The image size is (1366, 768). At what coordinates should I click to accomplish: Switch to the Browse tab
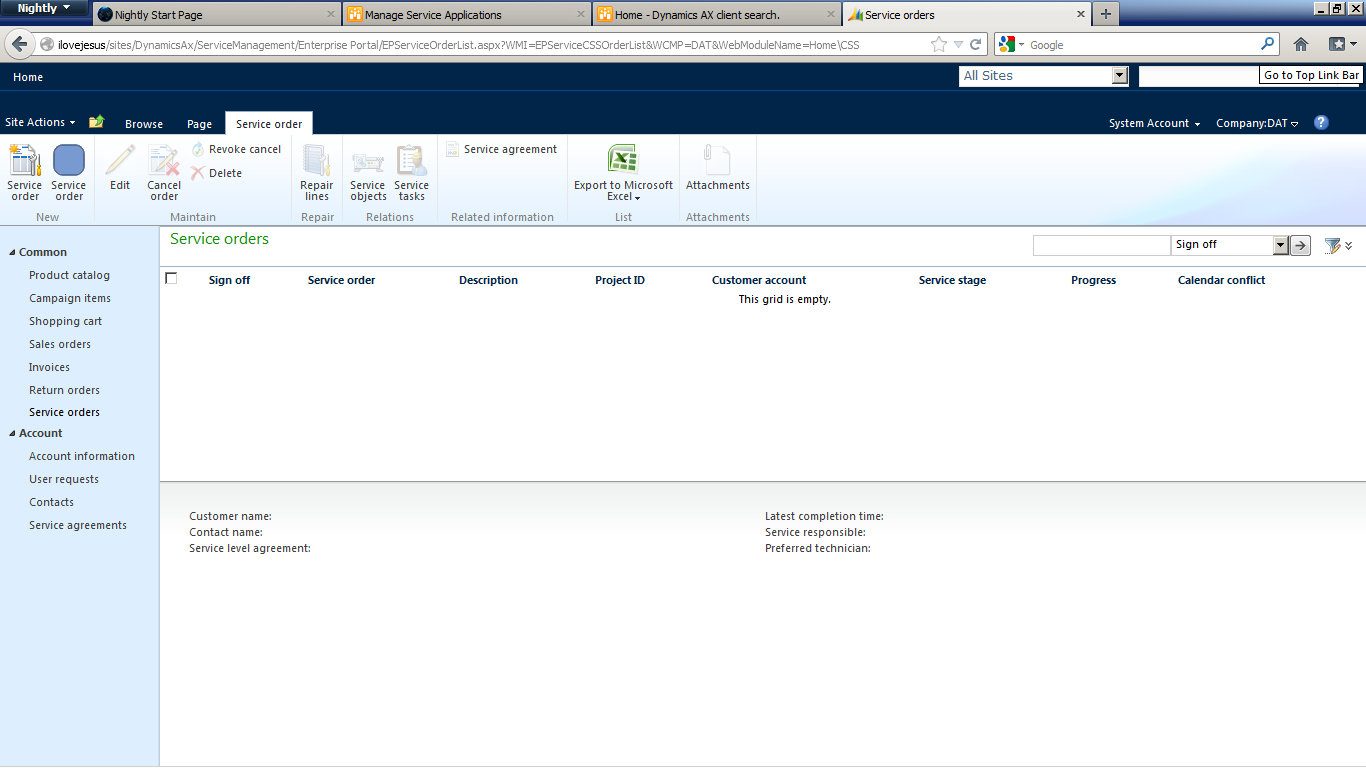(143, 122)
